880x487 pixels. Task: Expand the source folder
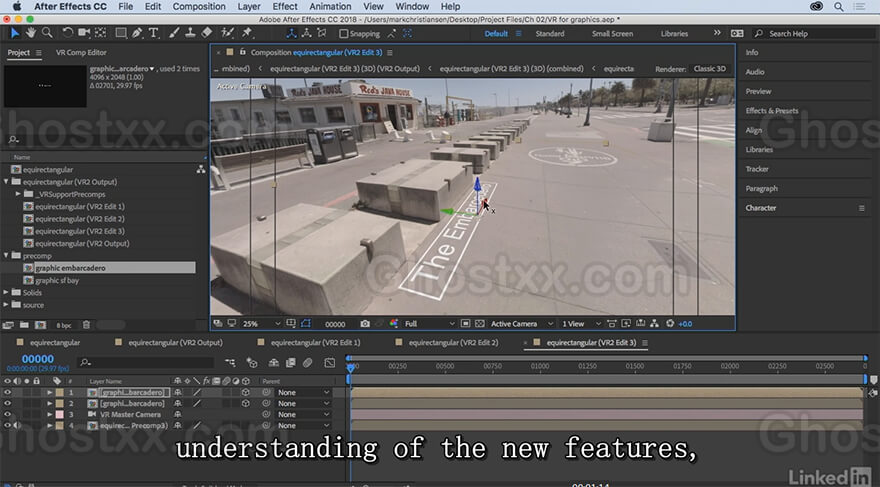(6, 305)
